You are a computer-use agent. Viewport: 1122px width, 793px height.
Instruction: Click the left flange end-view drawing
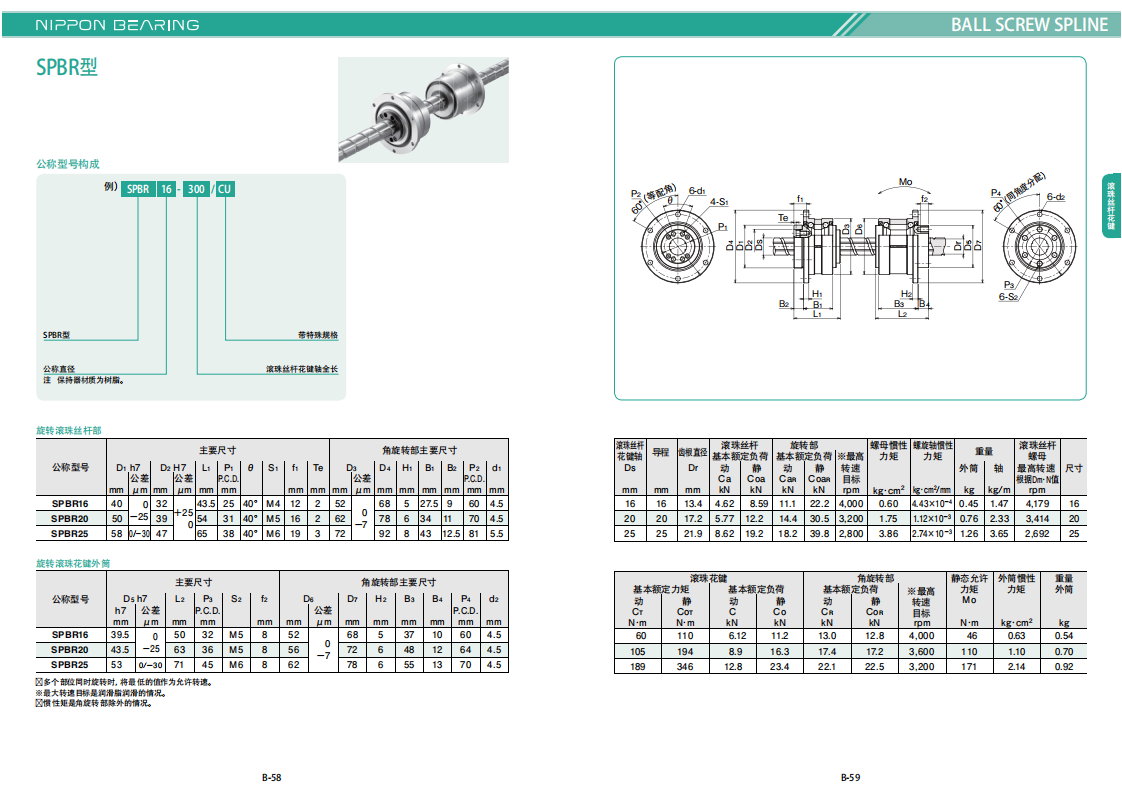click(678, 248)
